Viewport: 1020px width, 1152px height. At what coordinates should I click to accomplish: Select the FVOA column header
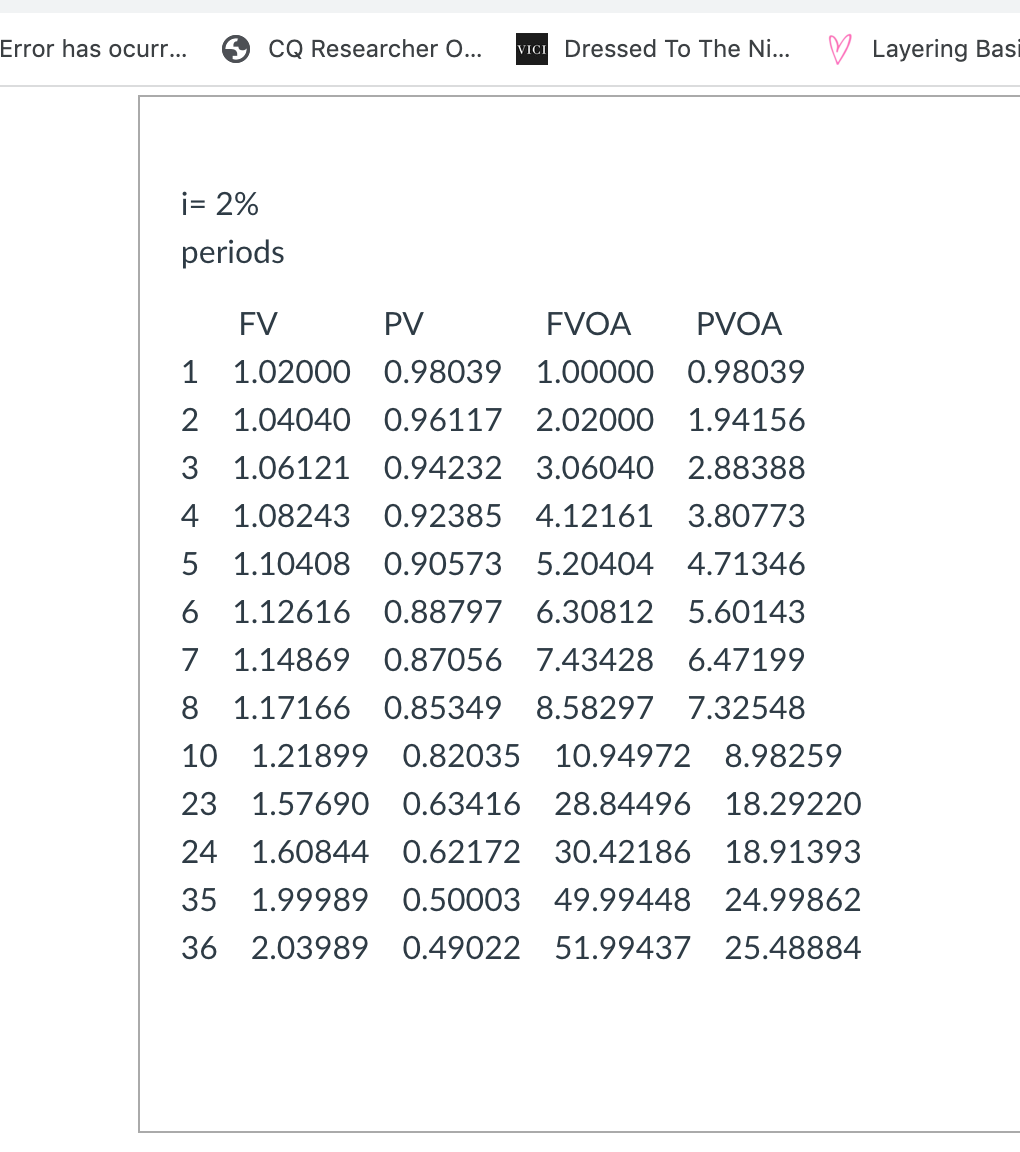coord(588,324)
